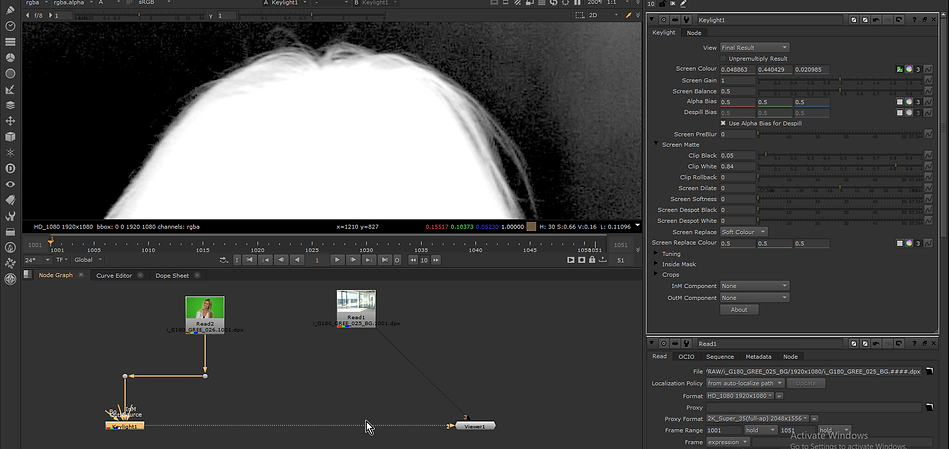The height and width of the screenshot is (449, 949).
Task: Open the FurnaceCore icon in the left toolbar
Action: [10, 247]
